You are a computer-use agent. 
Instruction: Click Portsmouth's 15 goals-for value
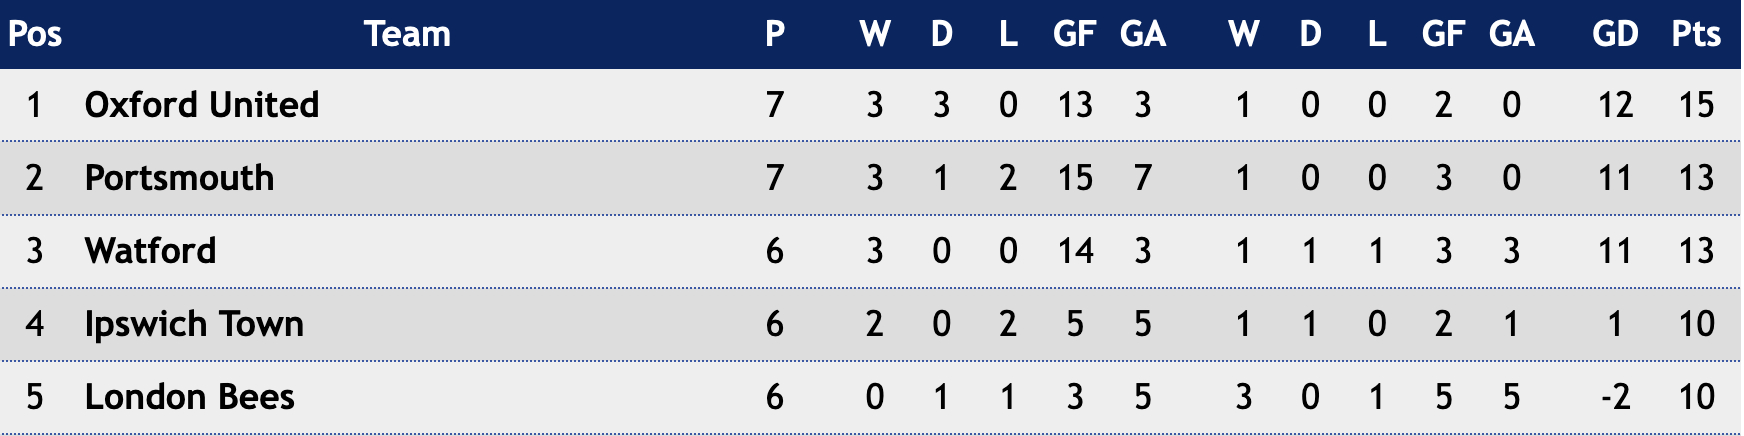1075,178
